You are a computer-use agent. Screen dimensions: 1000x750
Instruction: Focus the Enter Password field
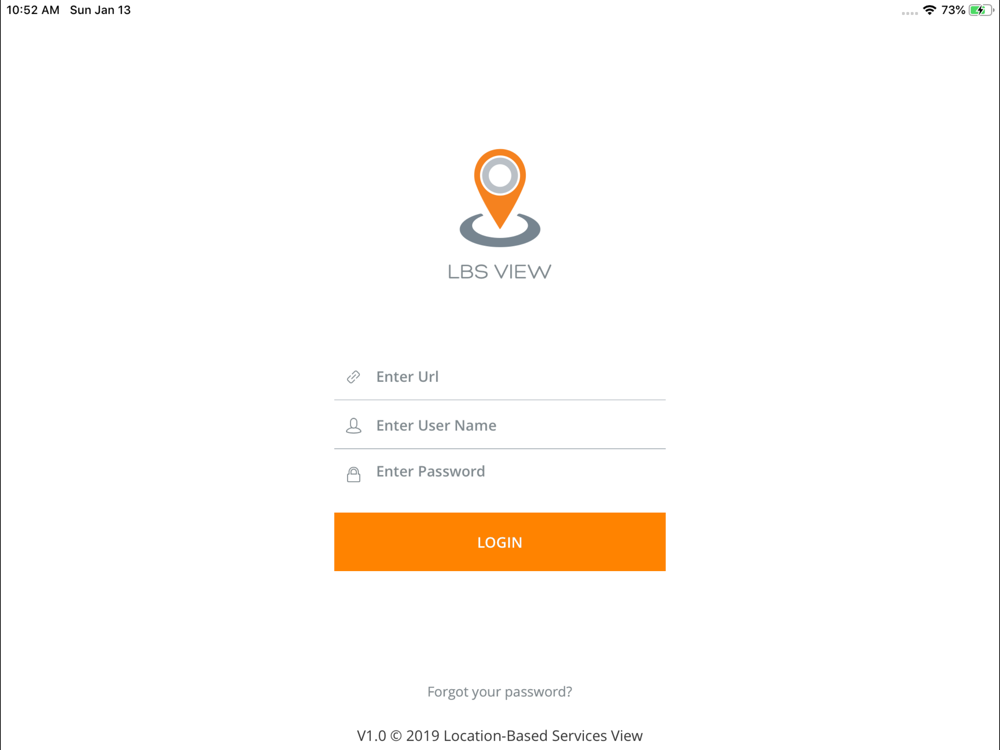500,471
